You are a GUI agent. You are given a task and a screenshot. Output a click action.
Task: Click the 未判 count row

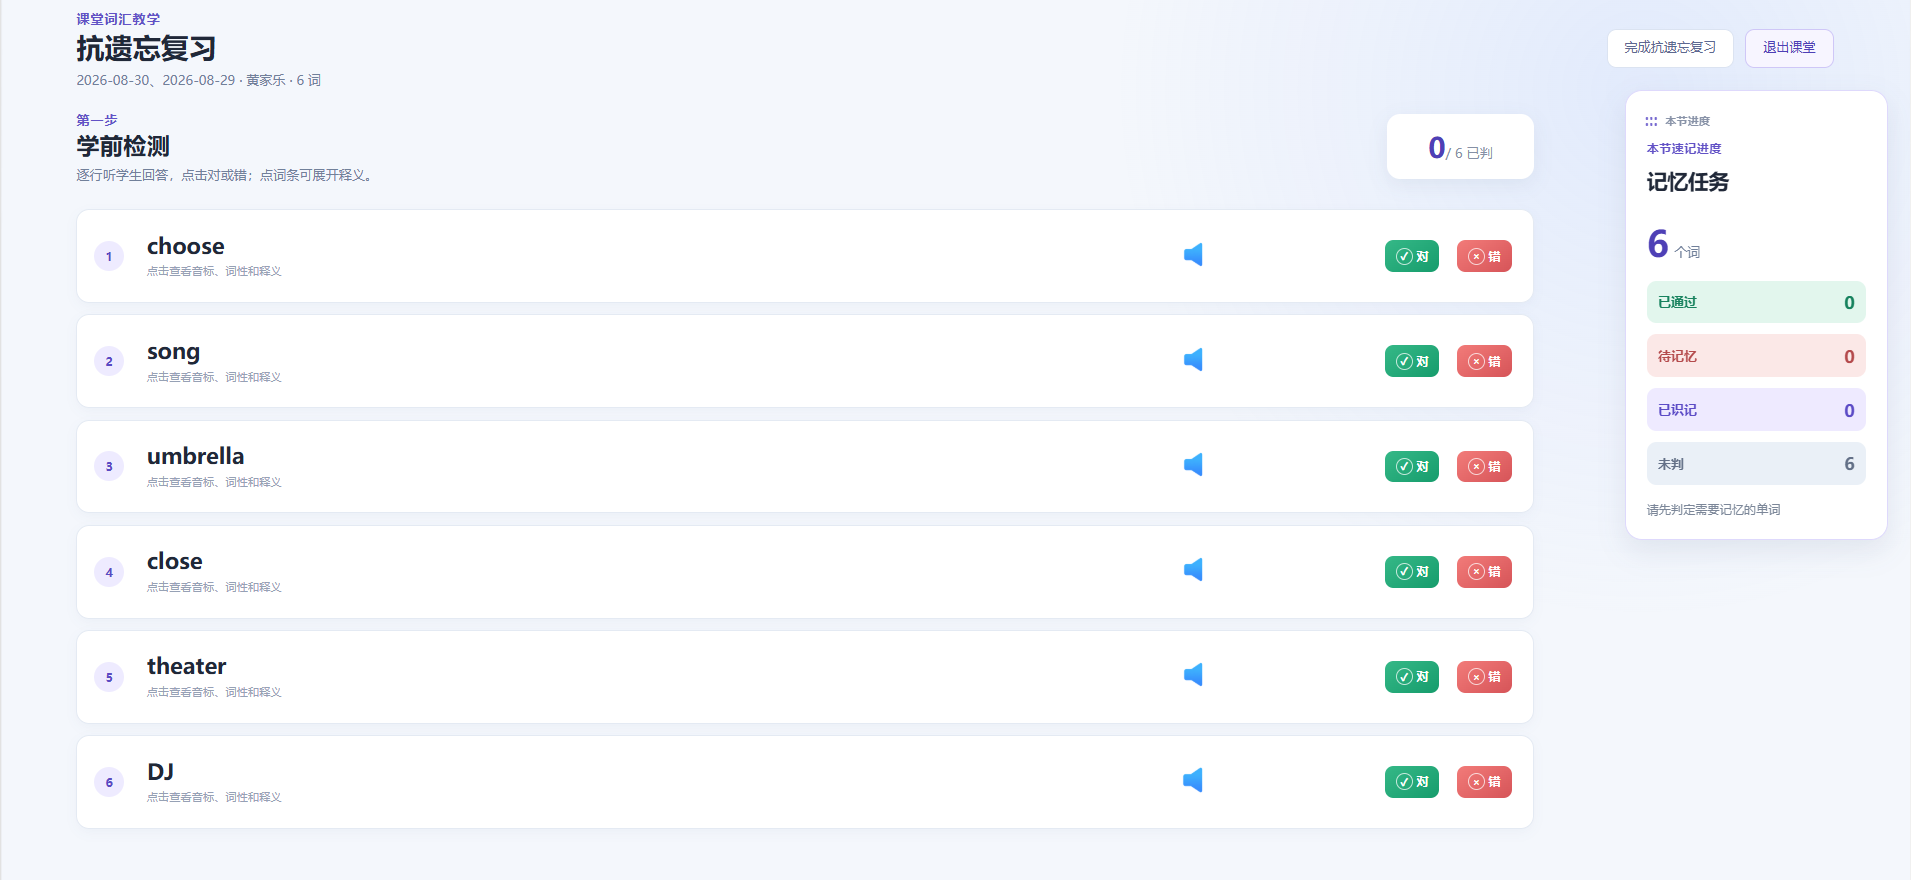tap(1756, 464)
